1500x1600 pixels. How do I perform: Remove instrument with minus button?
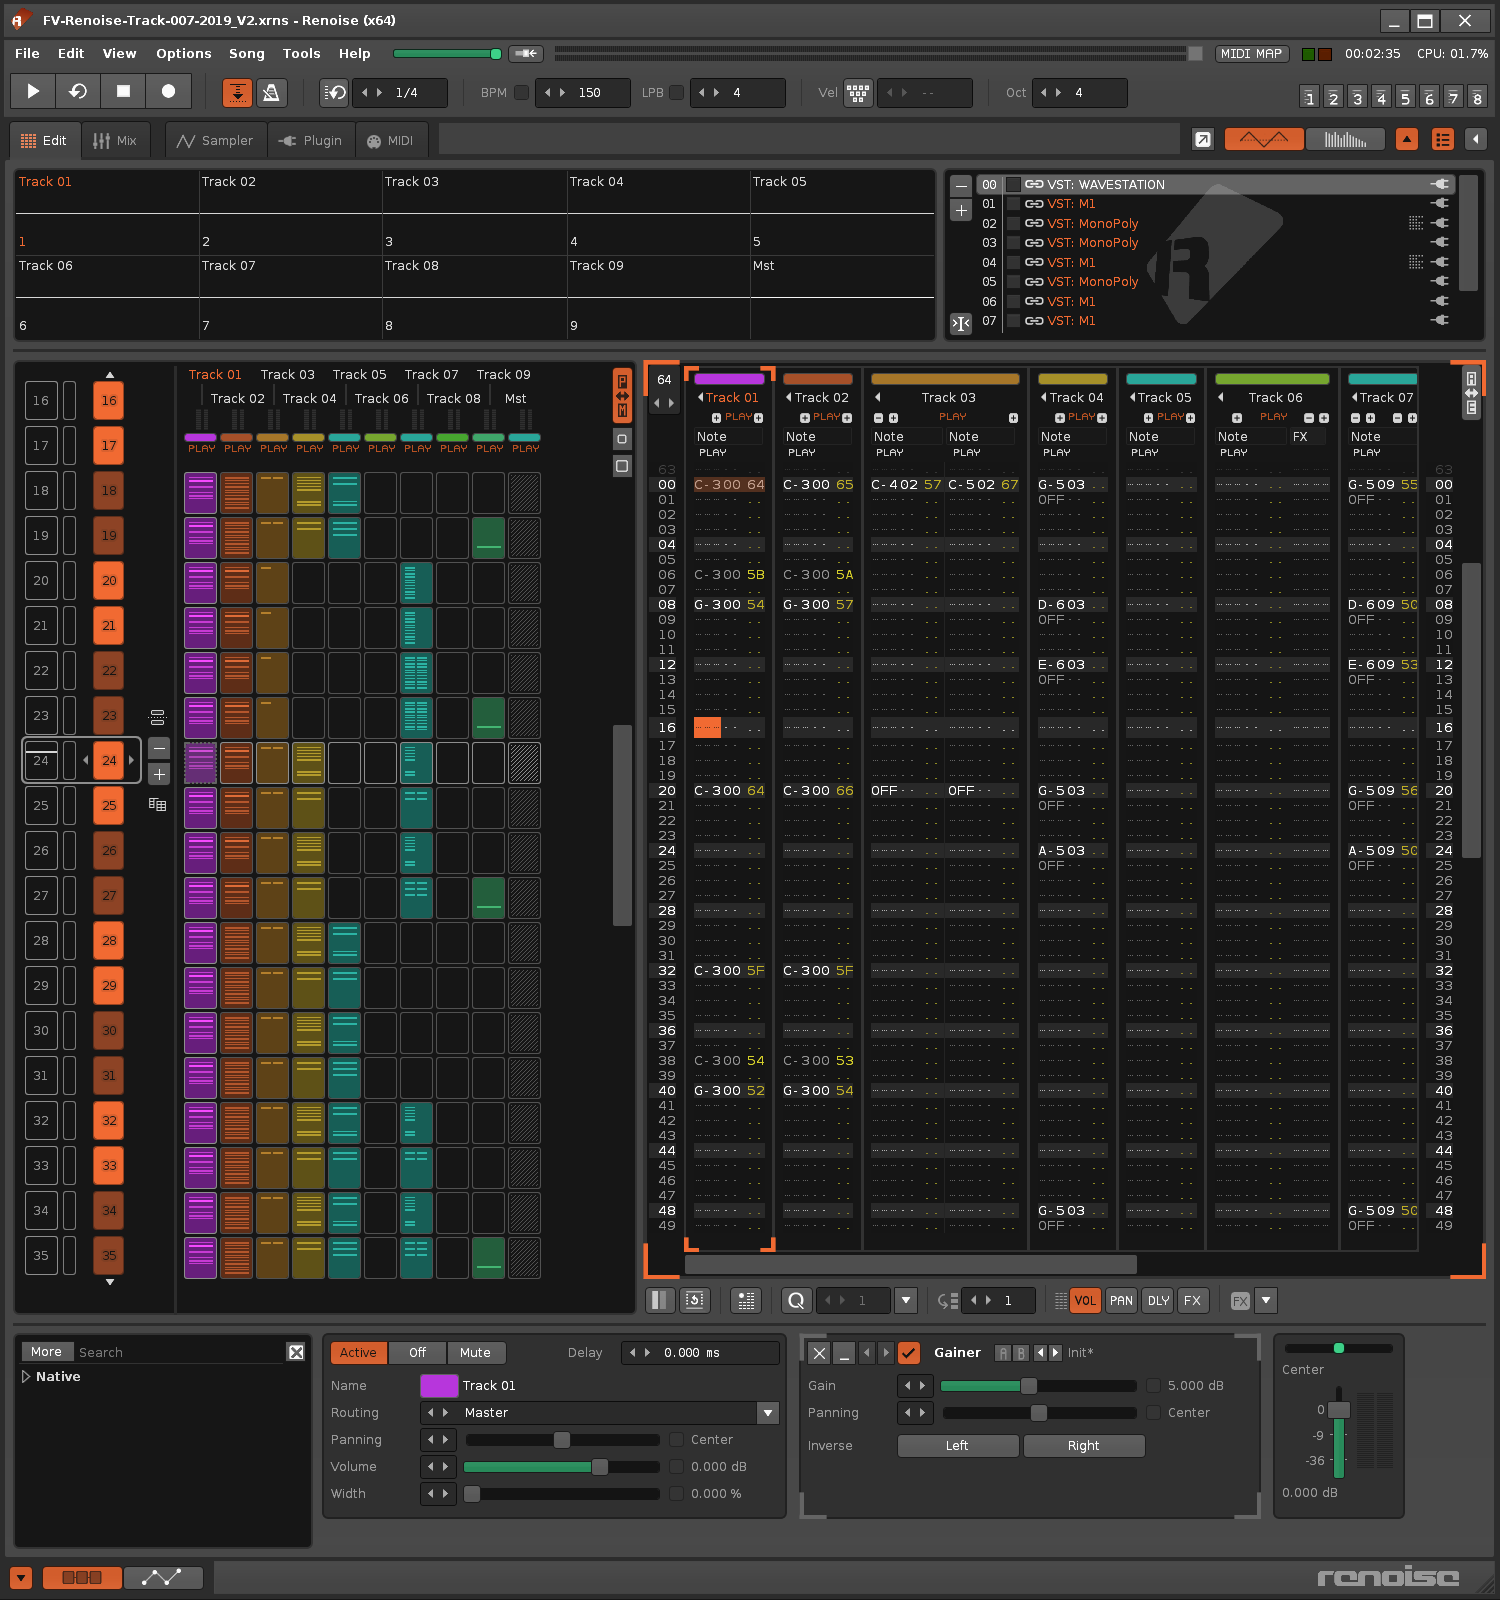pos(961,185)
